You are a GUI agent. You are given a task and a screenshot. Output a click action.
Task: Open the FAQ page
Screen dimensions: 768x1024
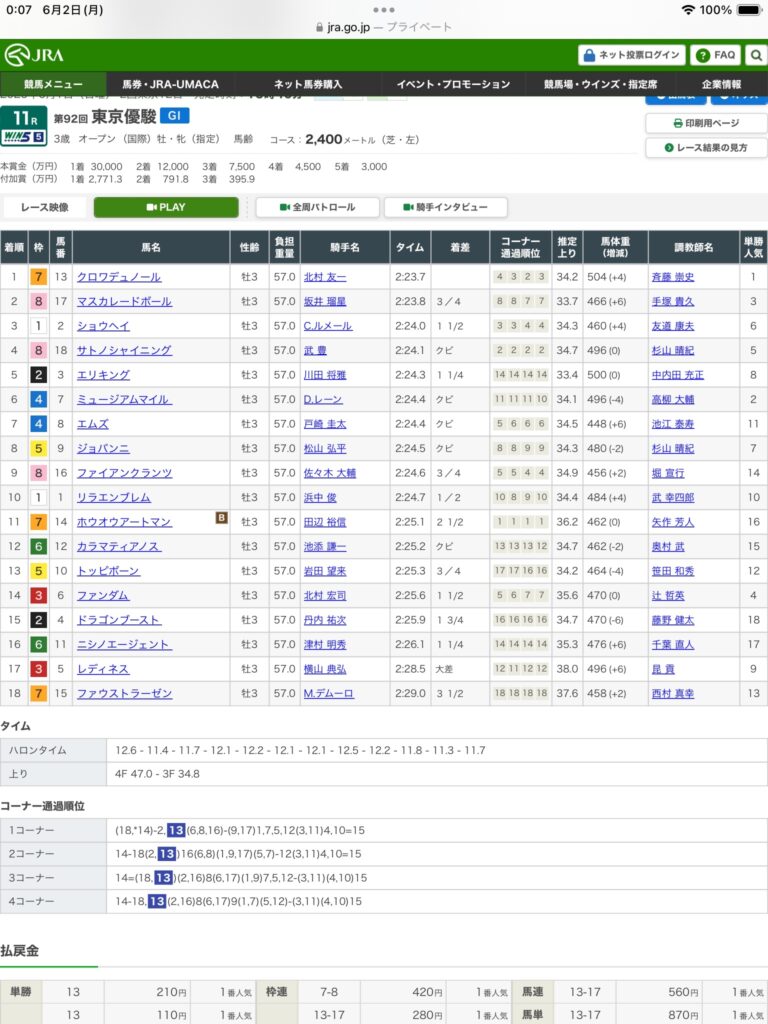[715, 55]
